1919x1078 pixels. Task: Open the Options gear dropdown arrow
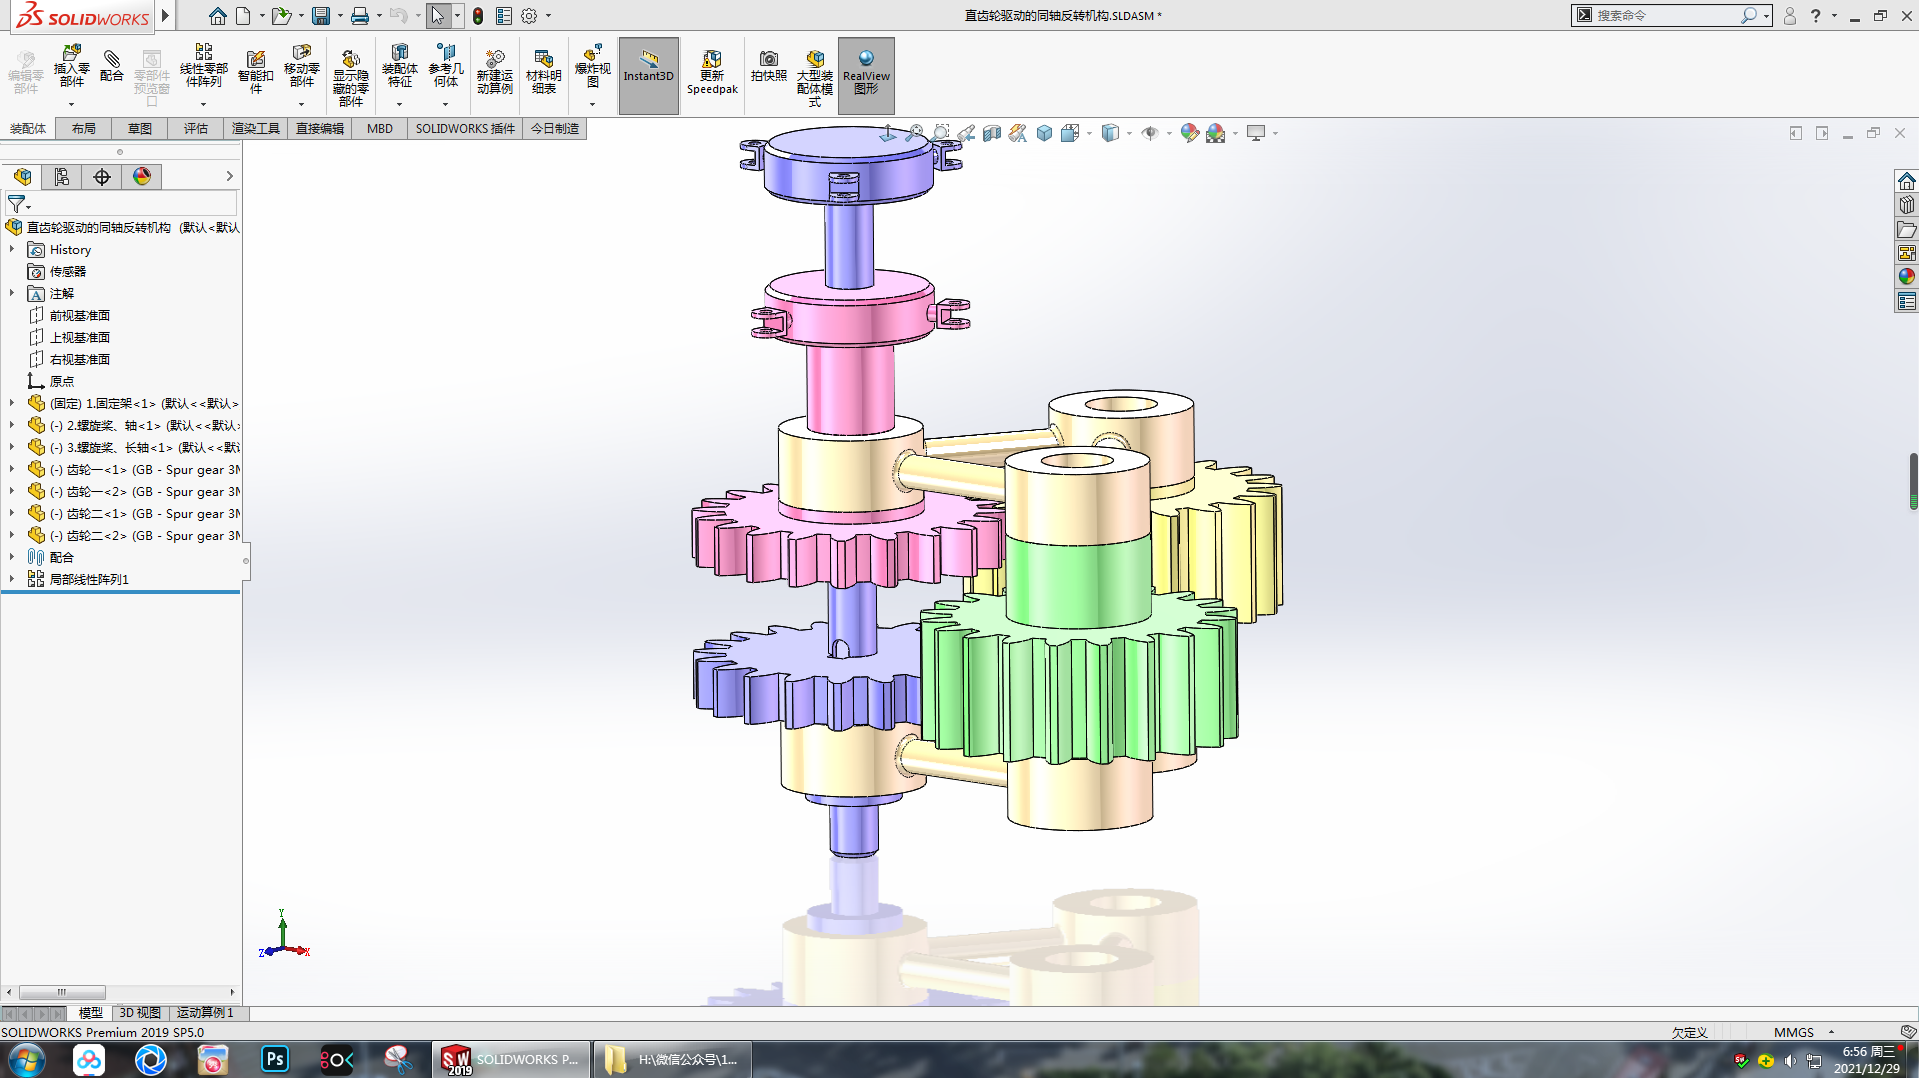pos(548,16)
